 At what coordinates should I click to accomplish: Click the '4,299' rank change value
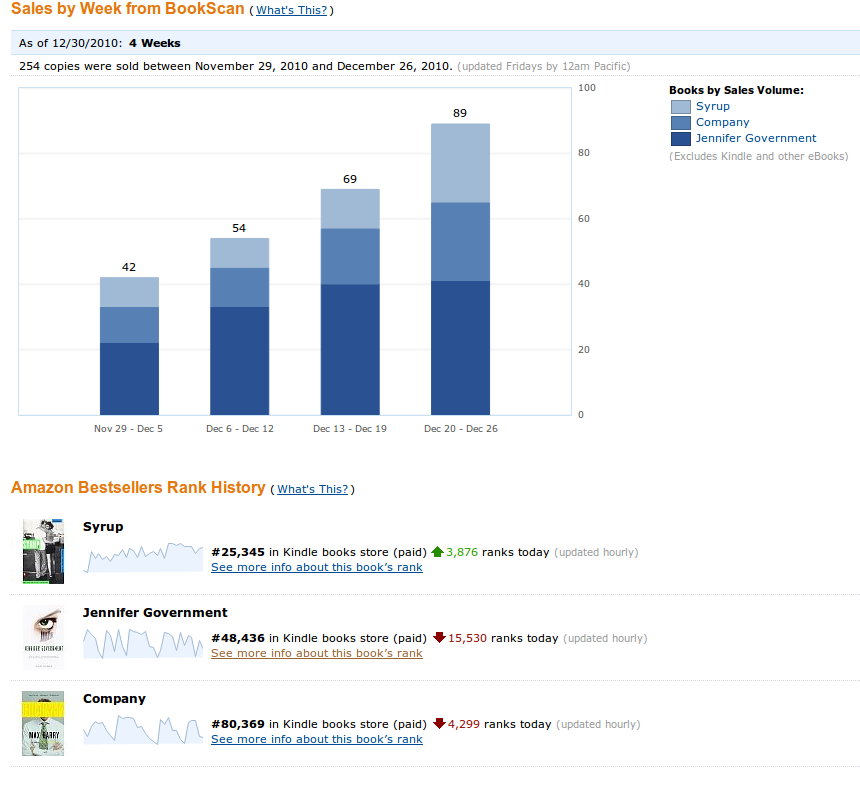[463, 725]
